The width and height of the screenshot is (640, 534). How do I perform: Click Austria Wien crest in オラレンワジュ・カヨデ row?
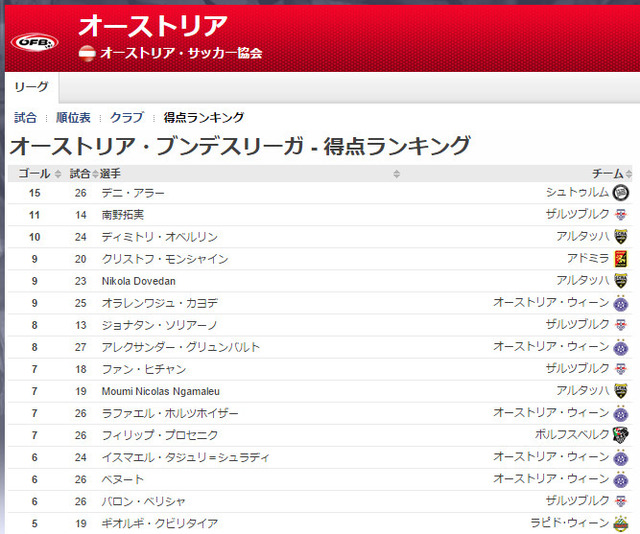(621, 303)
